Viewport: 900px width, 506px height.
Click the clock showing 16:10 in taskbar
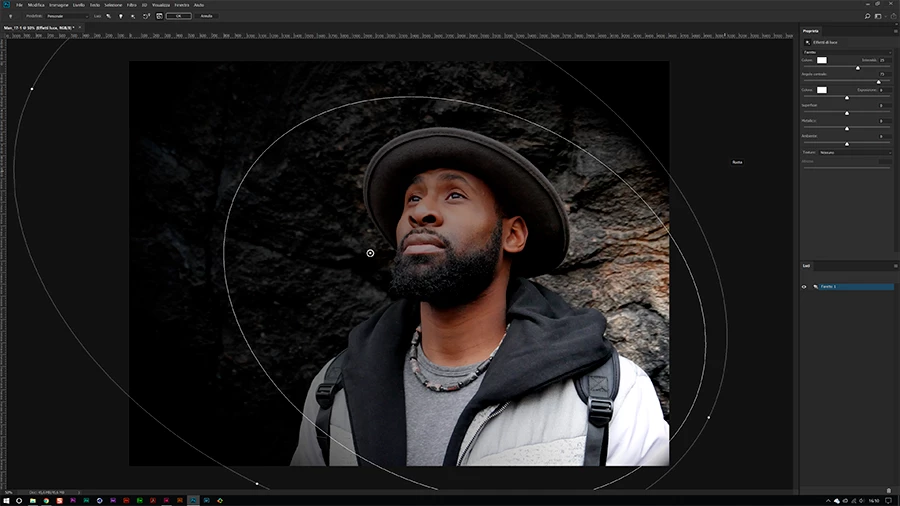pos(874,501)
